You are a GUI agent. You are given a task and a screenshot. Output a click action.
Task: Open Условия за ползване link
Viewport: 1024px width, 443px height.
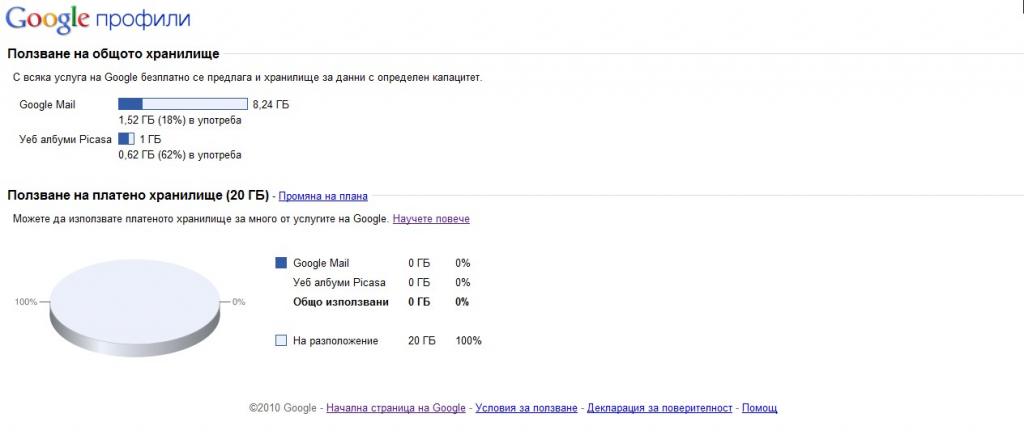526,408
